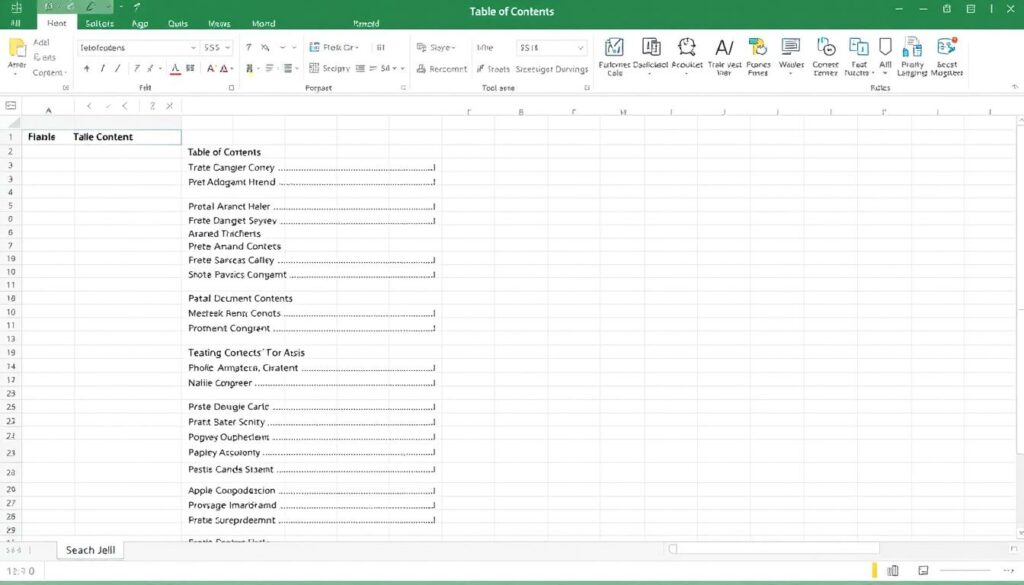Open the Forpaet group dialog launcher
Viewport: 1024px width, 585px height.
pos(403,87)
